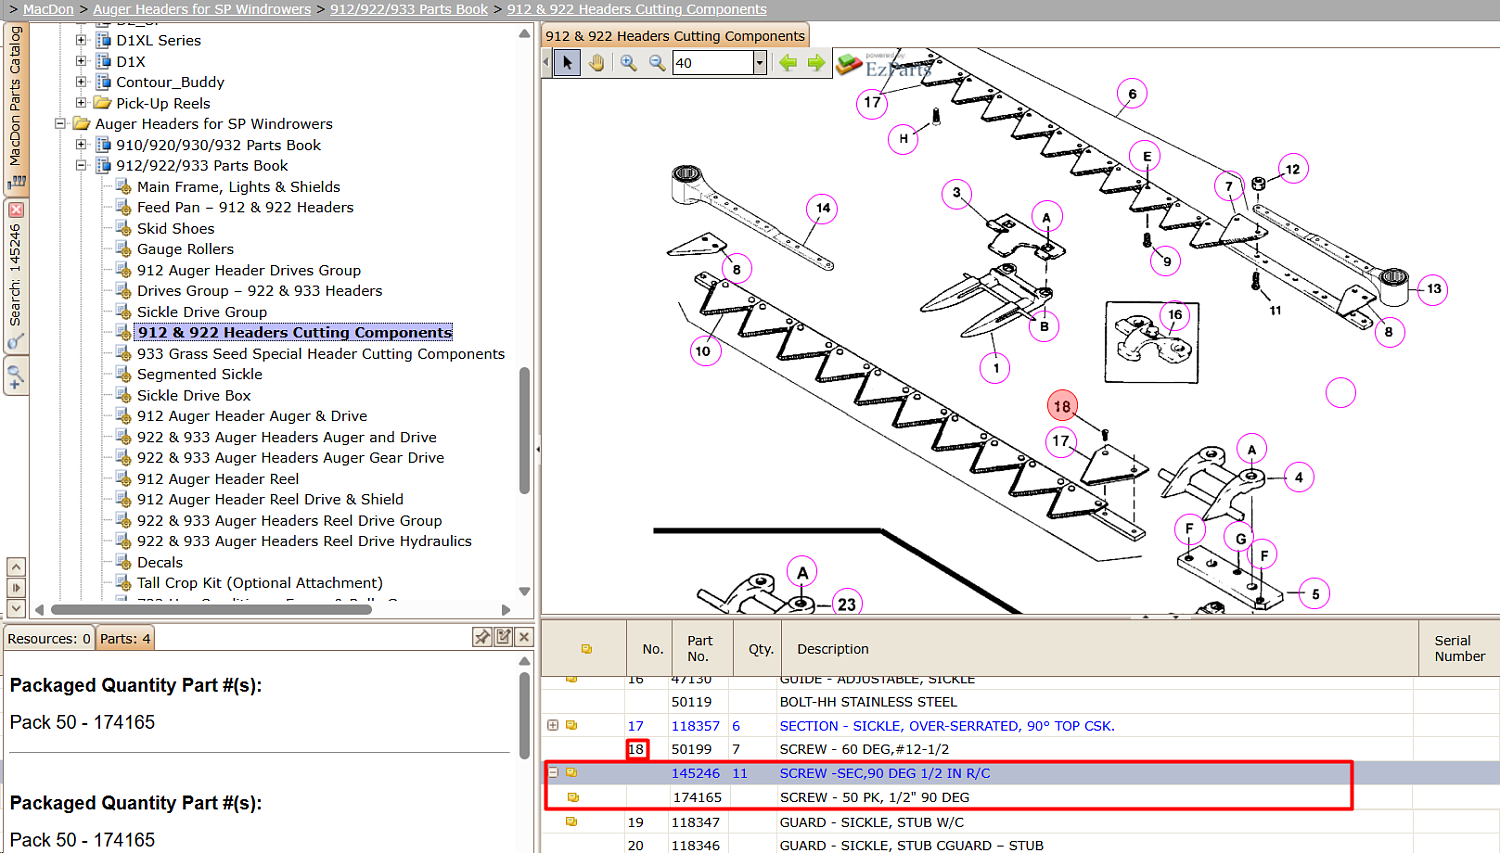Close the Parts results panel
Image resolution: width=1500 pixels, height=853 pixels.
coord(524,637)
